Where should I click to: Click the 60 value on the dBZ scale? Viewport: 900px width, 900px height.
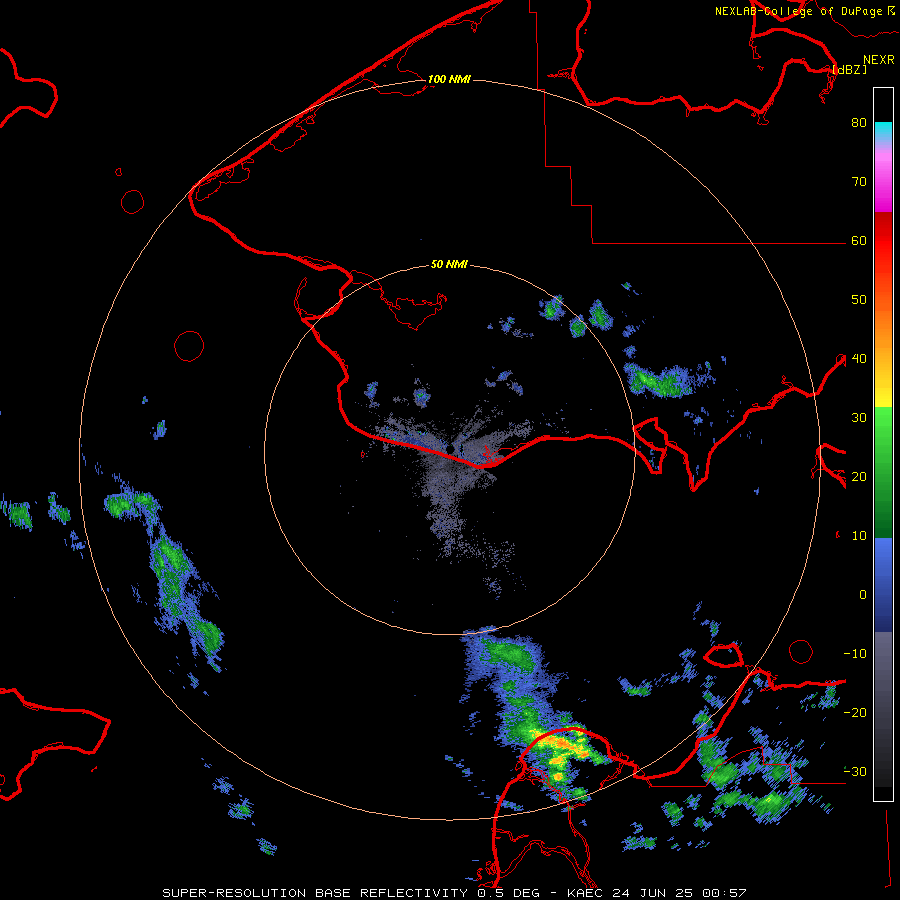pos(859,241)
